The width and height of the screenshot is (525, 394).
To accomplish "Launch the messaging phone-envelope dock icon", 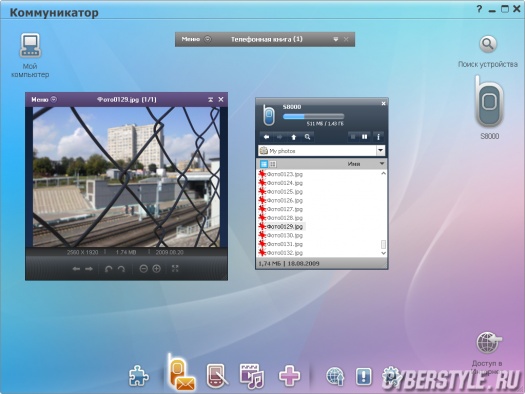I will click(x=181, y=373).
